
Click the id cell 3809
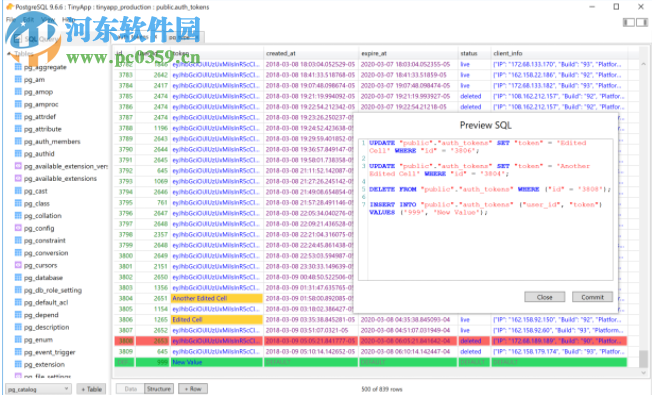click(125, 351)
